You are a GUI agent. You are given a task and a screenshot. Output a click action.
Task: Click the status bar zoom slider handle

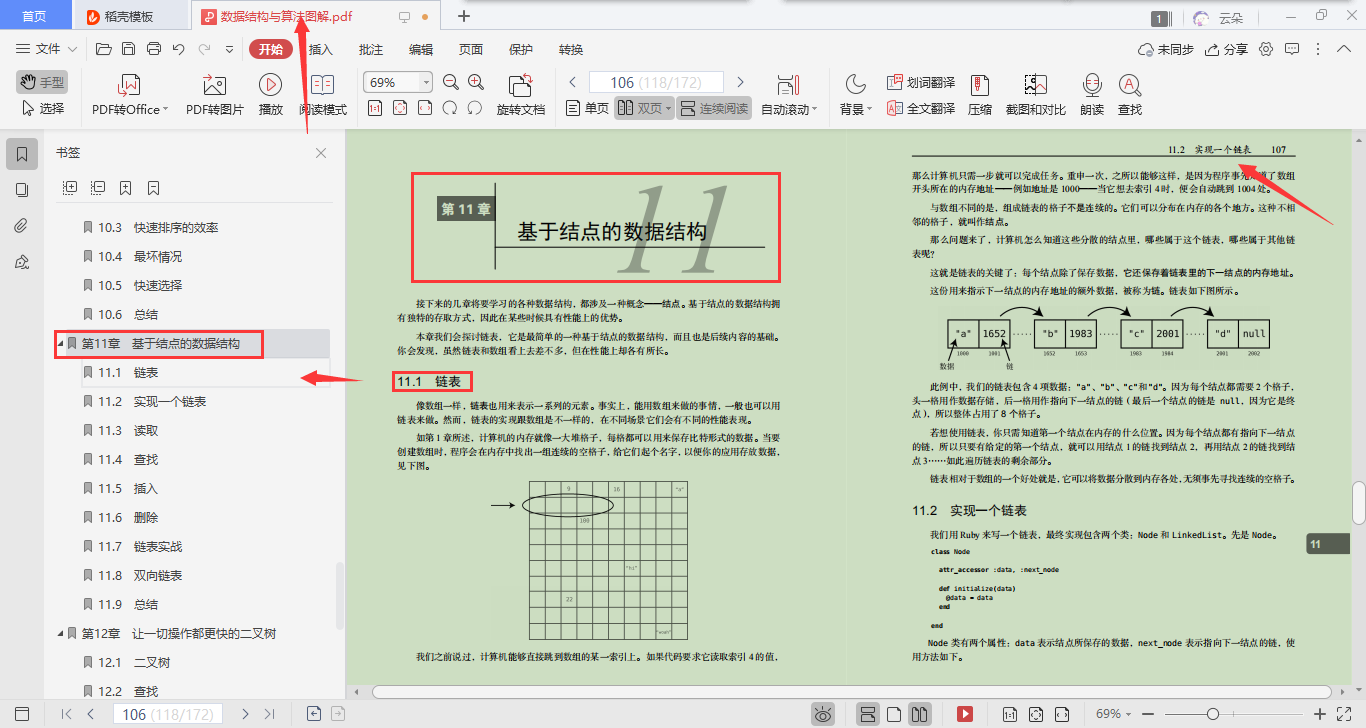1212,714
